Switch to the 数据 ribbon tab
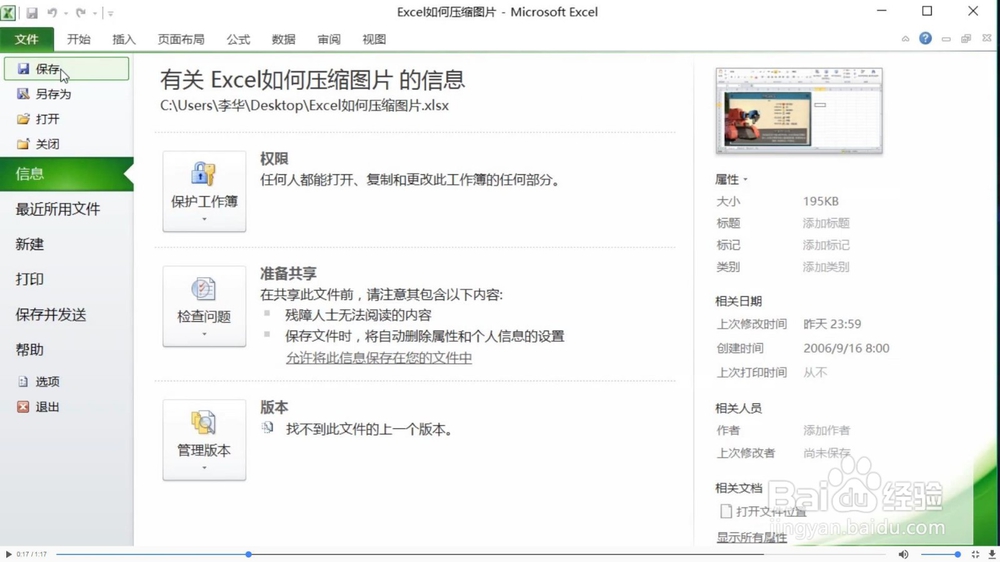This screenshot has width=1000, height=562. click(x=283, y=40)
